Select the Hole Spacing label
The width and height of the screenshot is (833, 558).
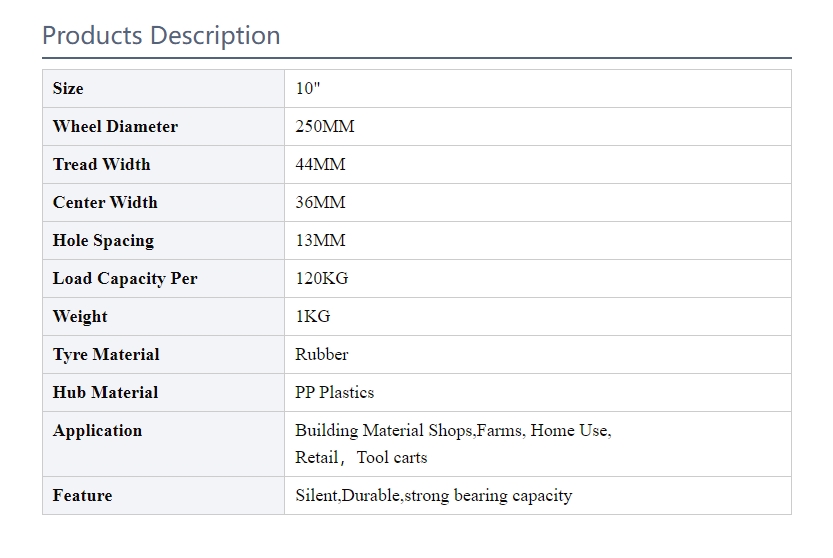click(103, 241)
